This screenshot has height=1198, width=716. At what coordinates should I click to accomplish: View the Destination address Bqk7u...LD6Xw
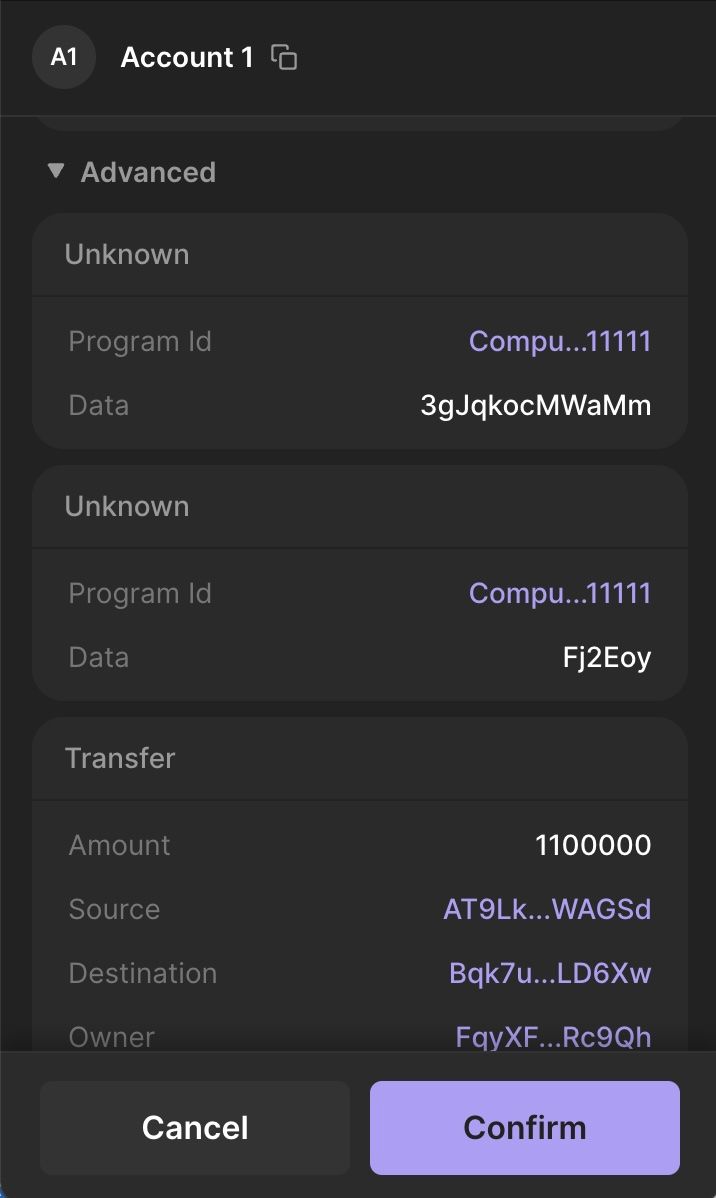click(x=551, y=973)
